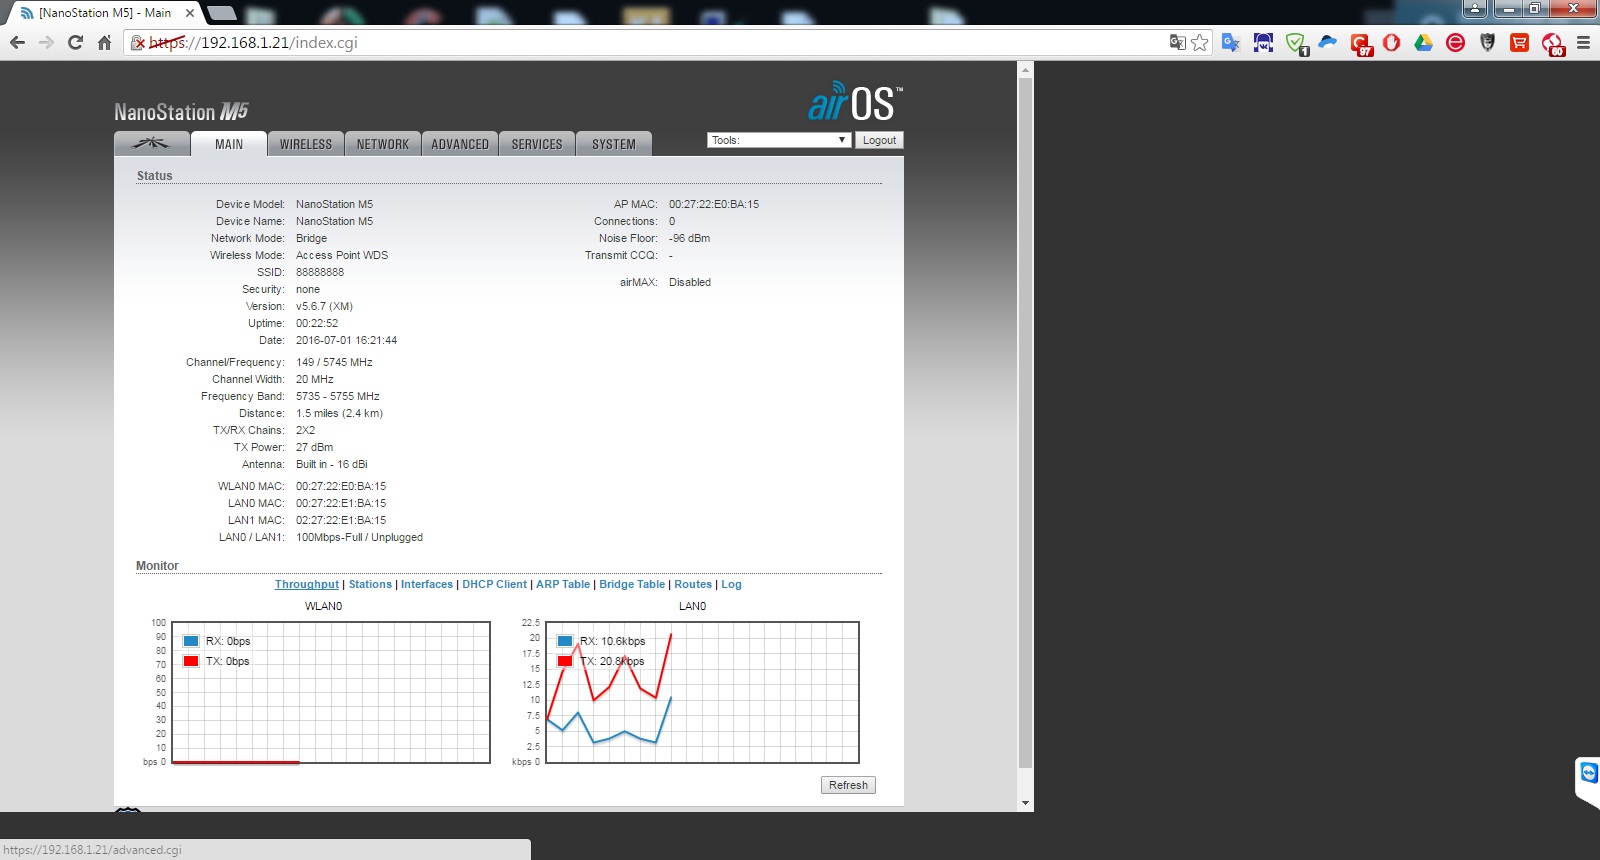This screenshot has width=1600, height=860.
Task: Switch to the NETWORK tab
Action: click(x=383, y=144)
